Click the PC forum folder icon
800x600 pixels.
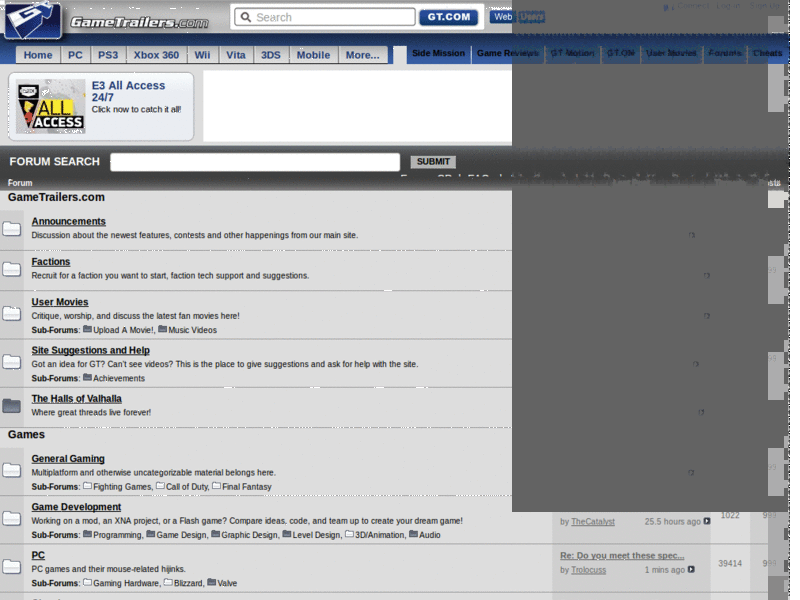coord(11,567)
